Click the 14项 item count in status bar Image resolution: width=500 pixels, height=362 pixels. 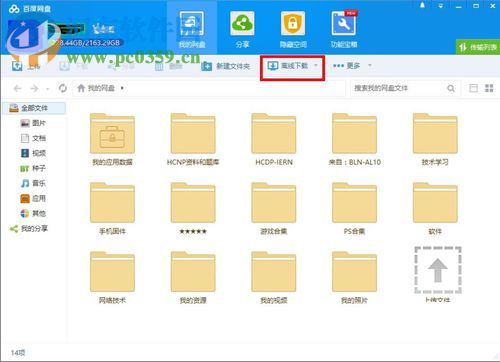click(x=18, y=353)
